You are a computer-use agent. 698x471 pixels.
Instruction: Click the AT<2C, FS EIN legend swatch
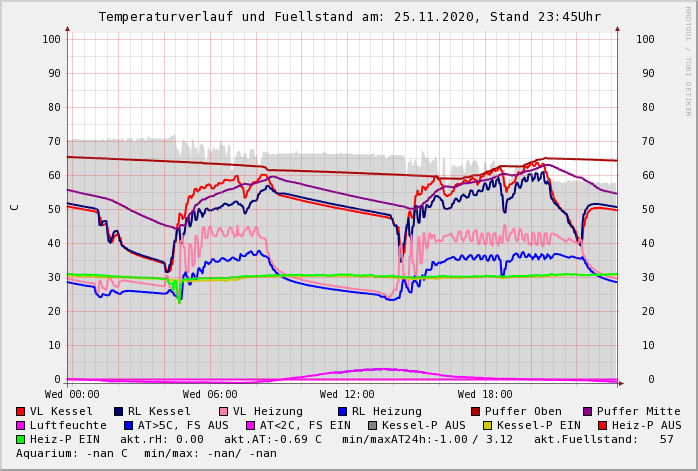[252, 426]
